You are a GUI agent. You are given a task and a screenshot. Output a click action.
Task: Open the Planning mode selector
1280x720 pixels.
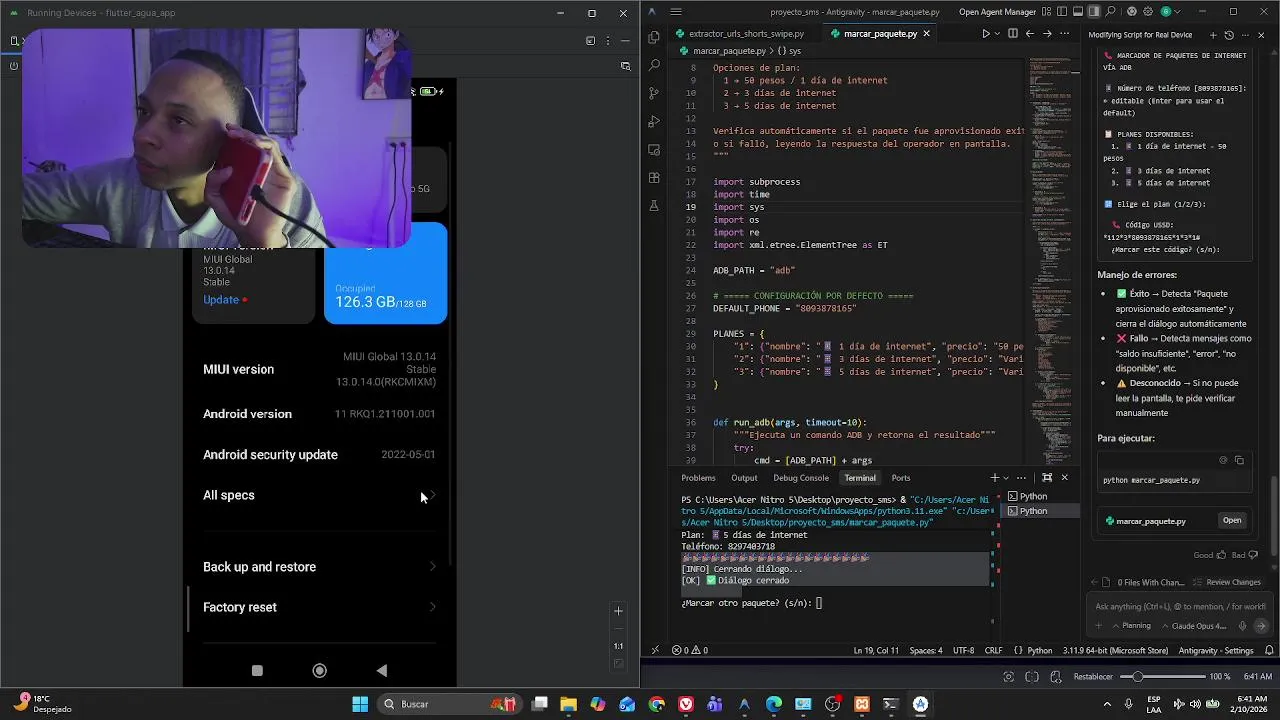[x=1131, y=626]
